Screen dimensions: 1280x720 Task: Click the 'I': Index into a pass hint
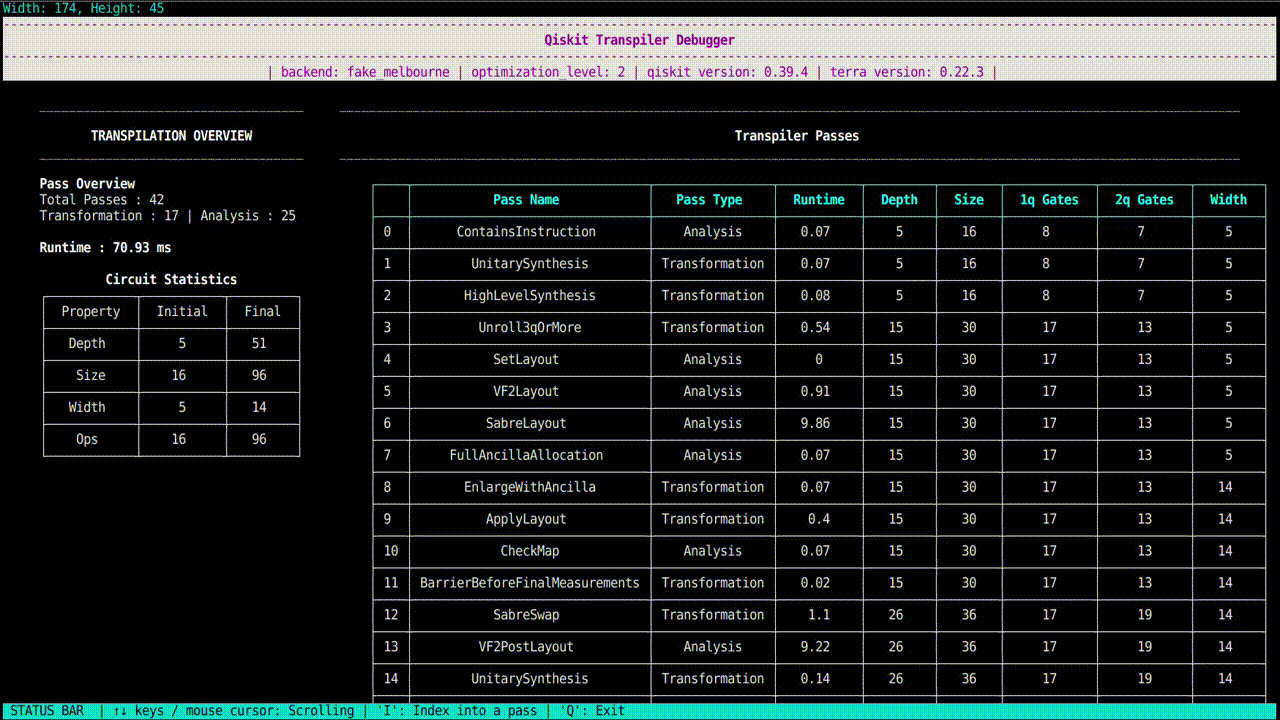[457, 711]
